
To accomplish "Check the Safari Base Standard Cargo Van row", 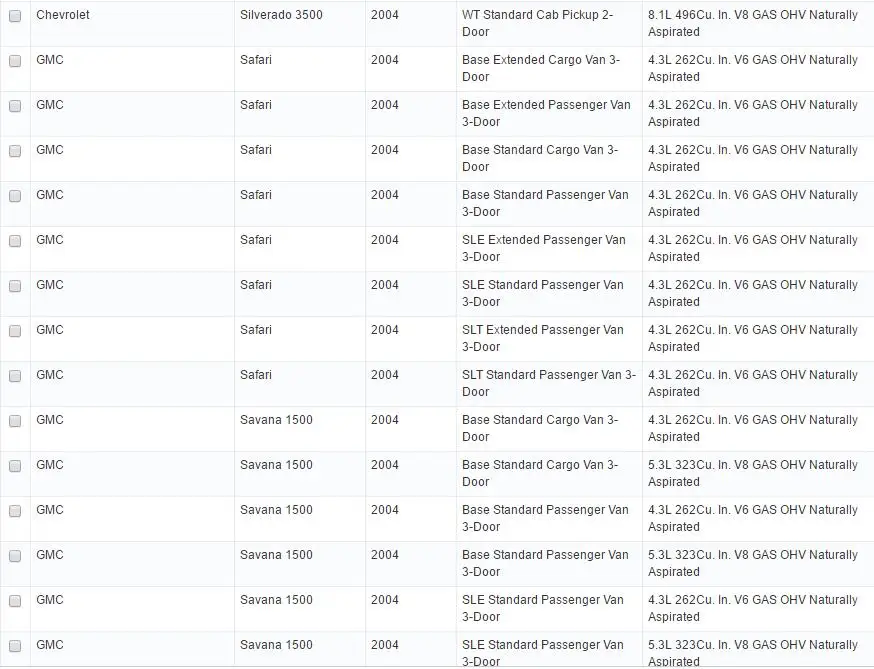I will point(15,151).
